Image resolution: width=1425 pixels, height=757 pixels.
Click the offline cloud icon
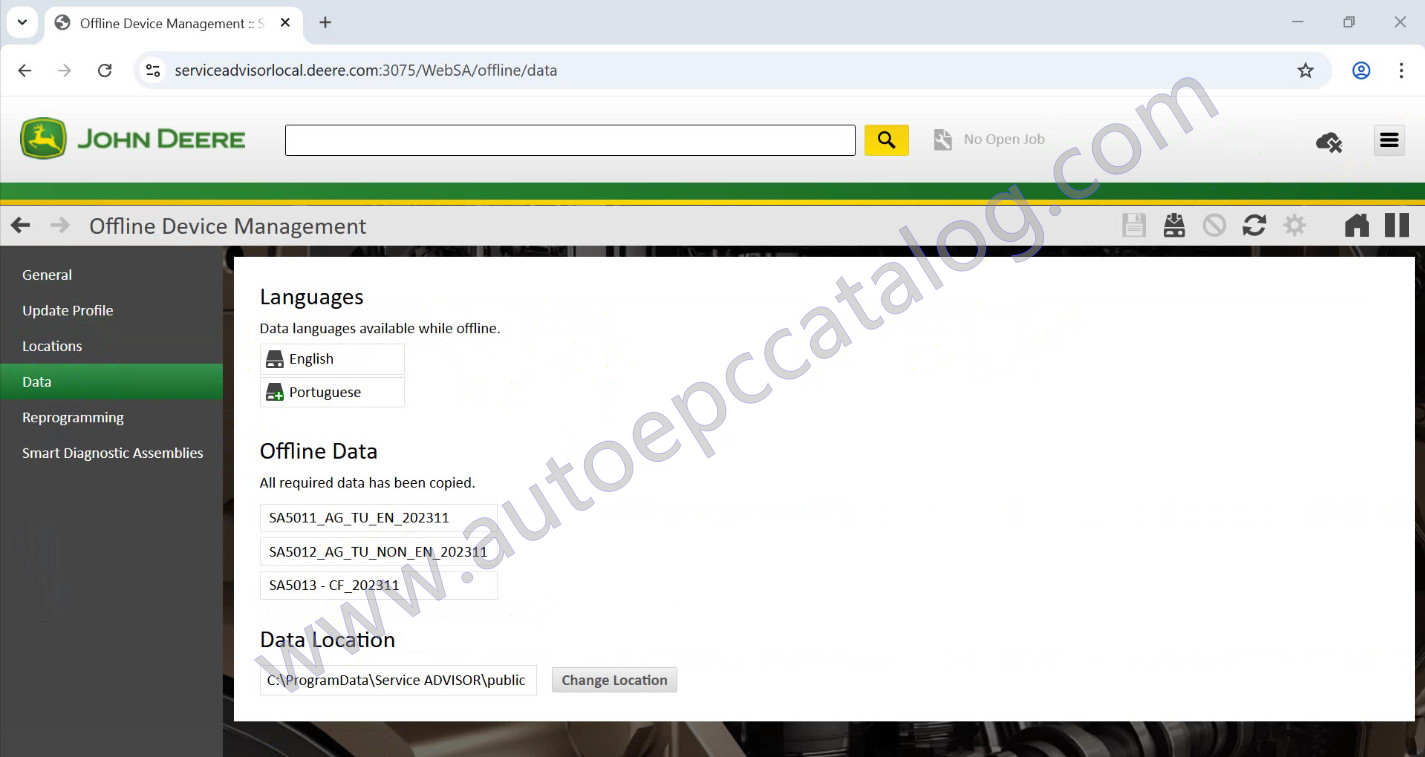pyautogui.click(x=1328, y=142)
